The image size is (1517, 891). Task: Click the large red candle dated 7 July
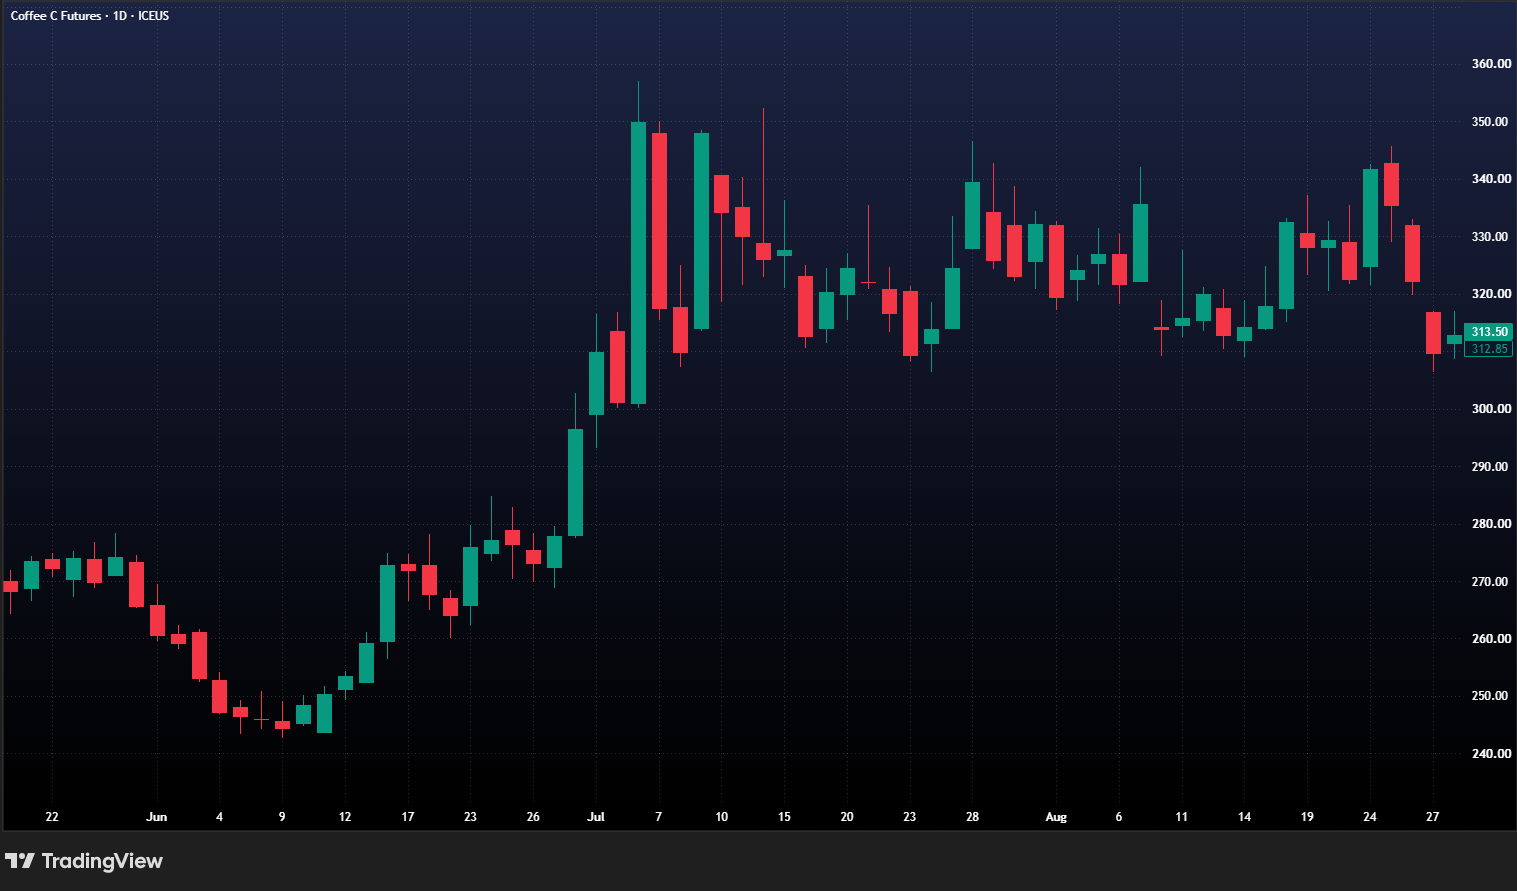pyautogui.click(x=659, y=221)
